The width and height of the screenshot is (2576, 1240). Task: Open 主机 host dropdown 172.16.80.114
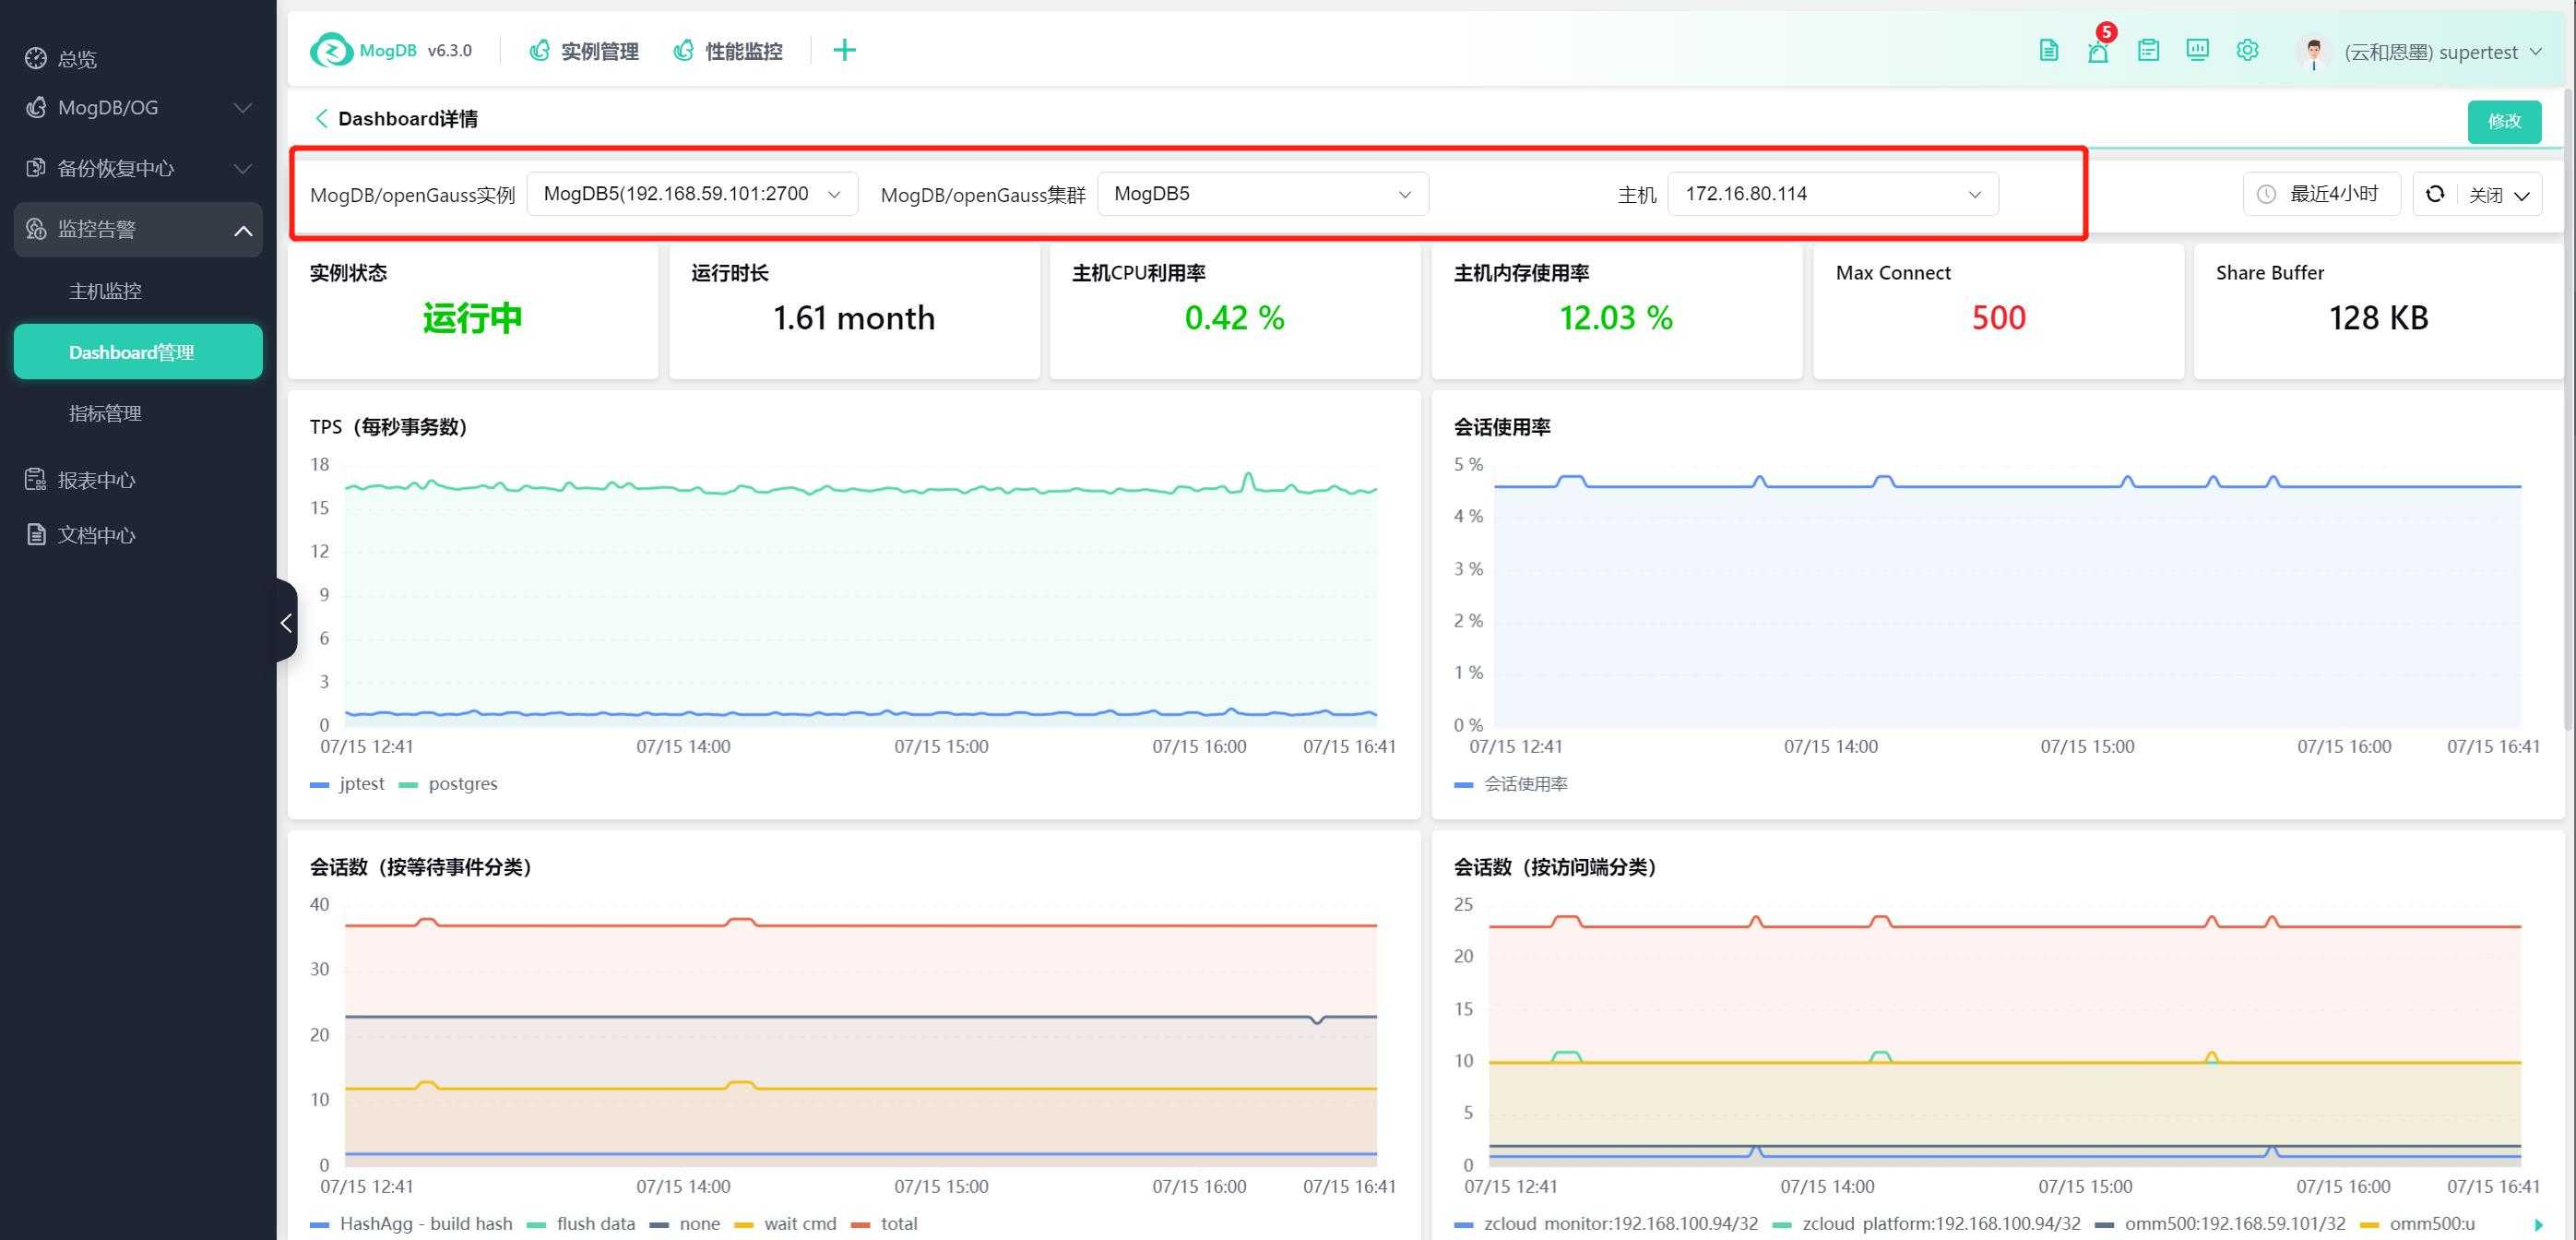[x=1833, y=194]
